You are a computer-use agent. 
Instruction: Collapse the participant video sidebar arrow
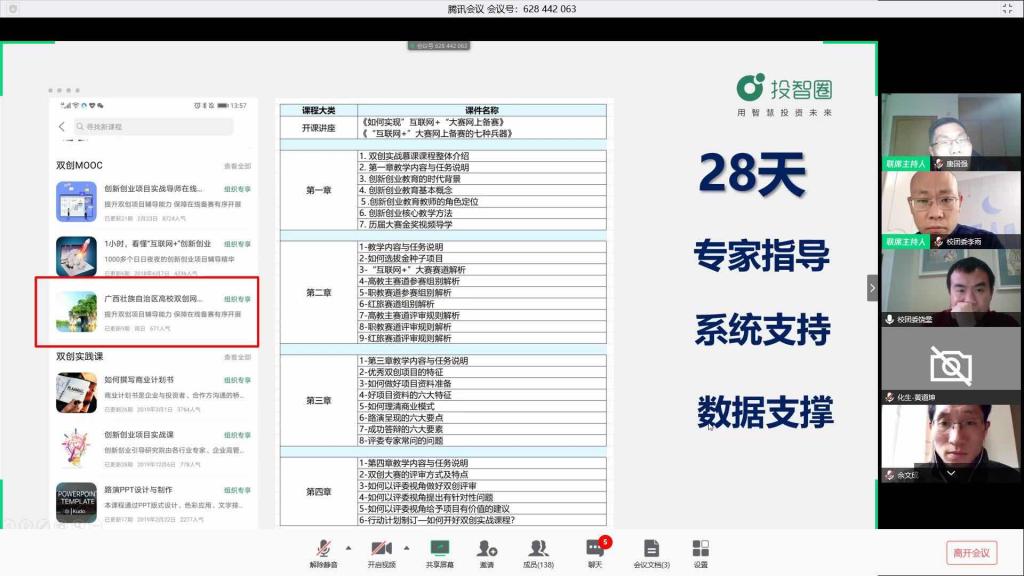tap(872, 288)
